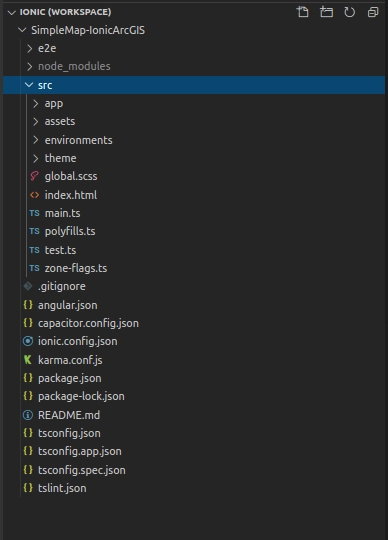
Task: Open tsconfig.app.json file
Action: [80, 451]
